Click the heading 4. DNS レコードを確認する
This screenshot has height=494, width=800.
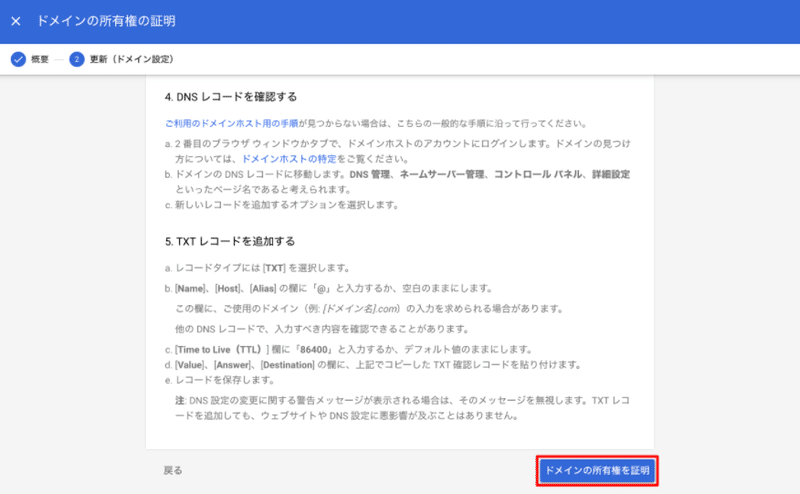point(231,97)
